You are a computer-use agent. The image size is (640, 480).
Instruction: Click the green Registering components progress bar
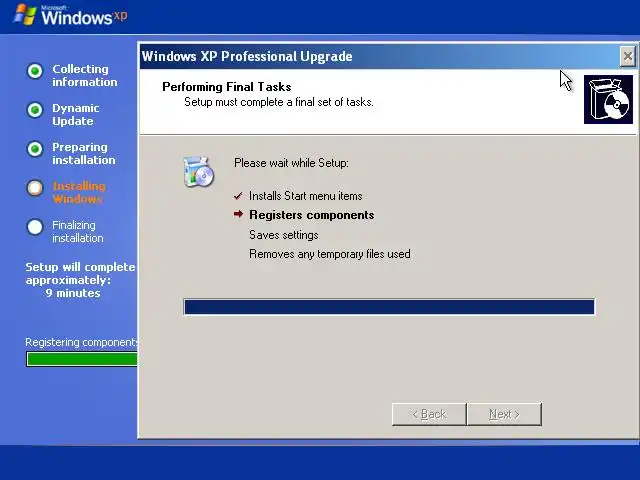coord(82,359)
